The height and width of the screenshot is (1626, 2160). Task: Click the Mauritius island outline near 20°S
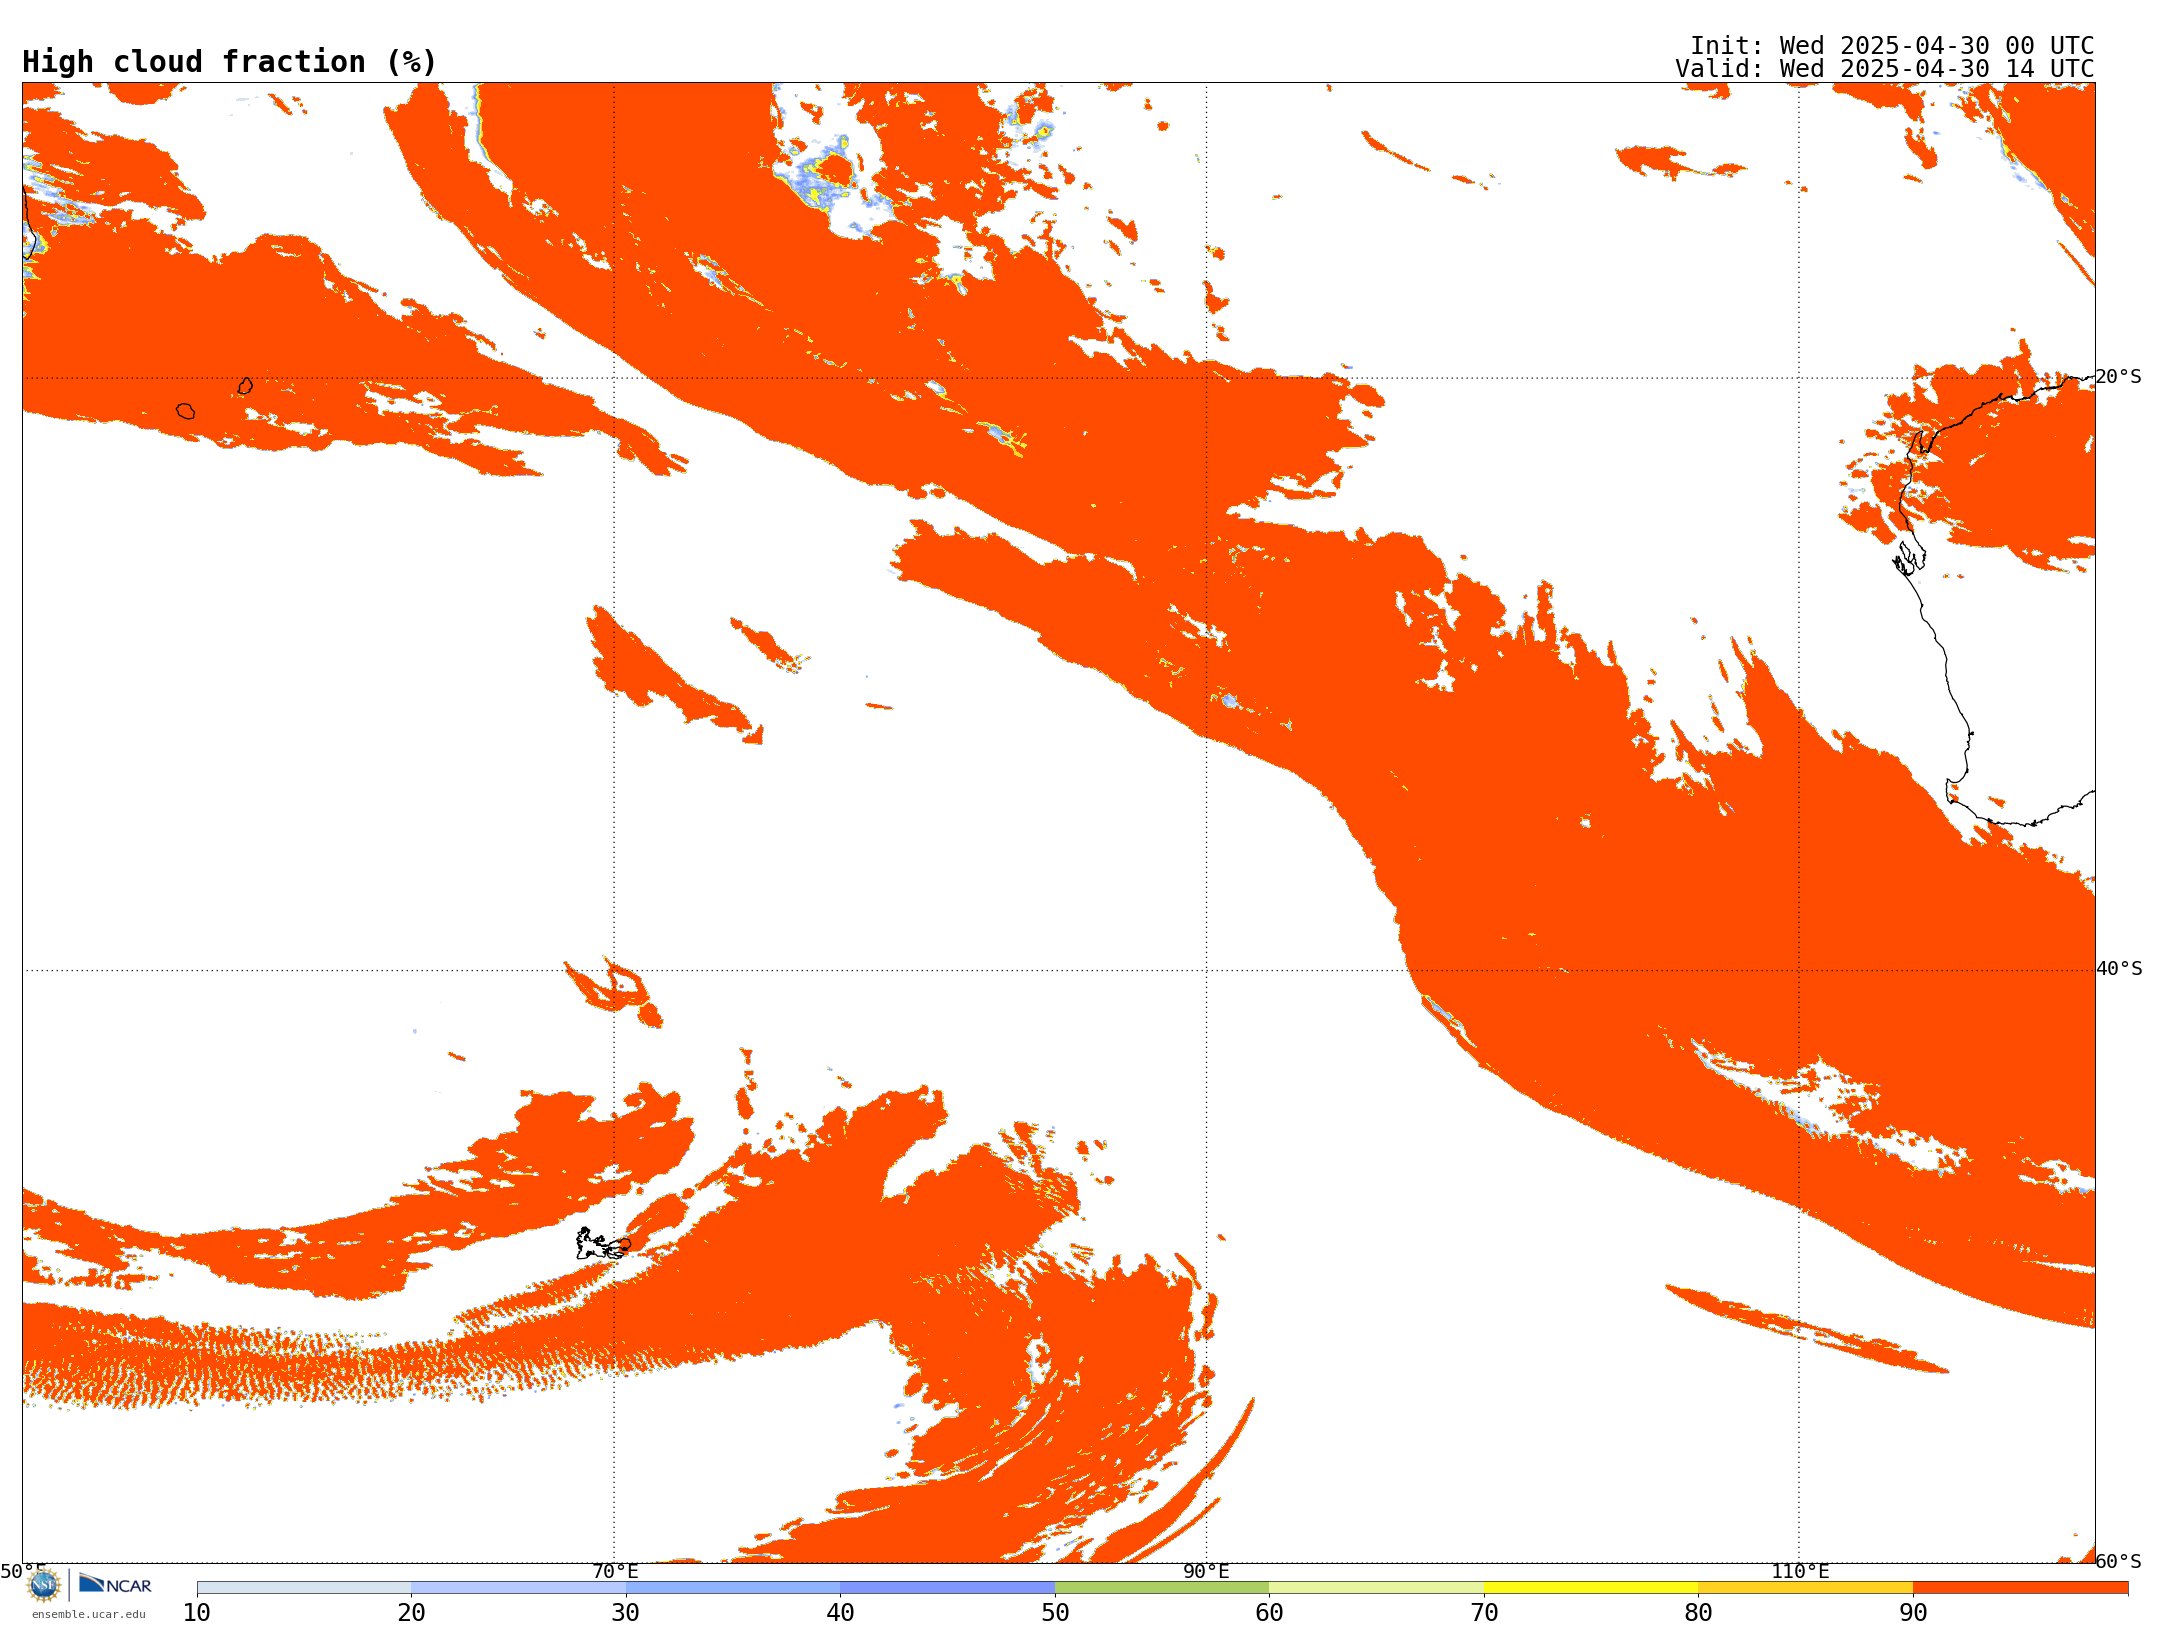[245, 386]
